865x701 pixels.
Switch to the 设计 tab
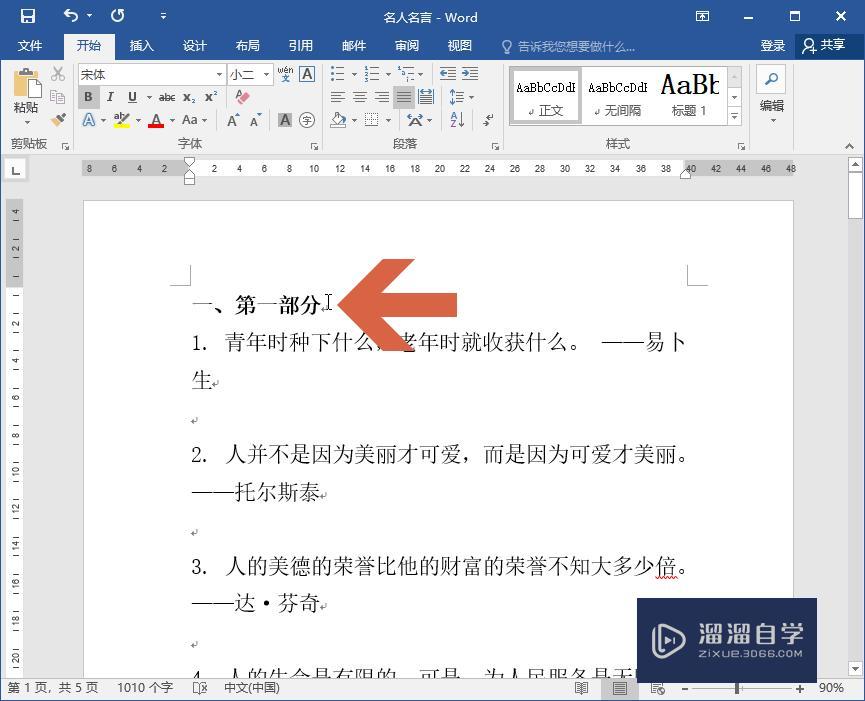coord(195,46)
